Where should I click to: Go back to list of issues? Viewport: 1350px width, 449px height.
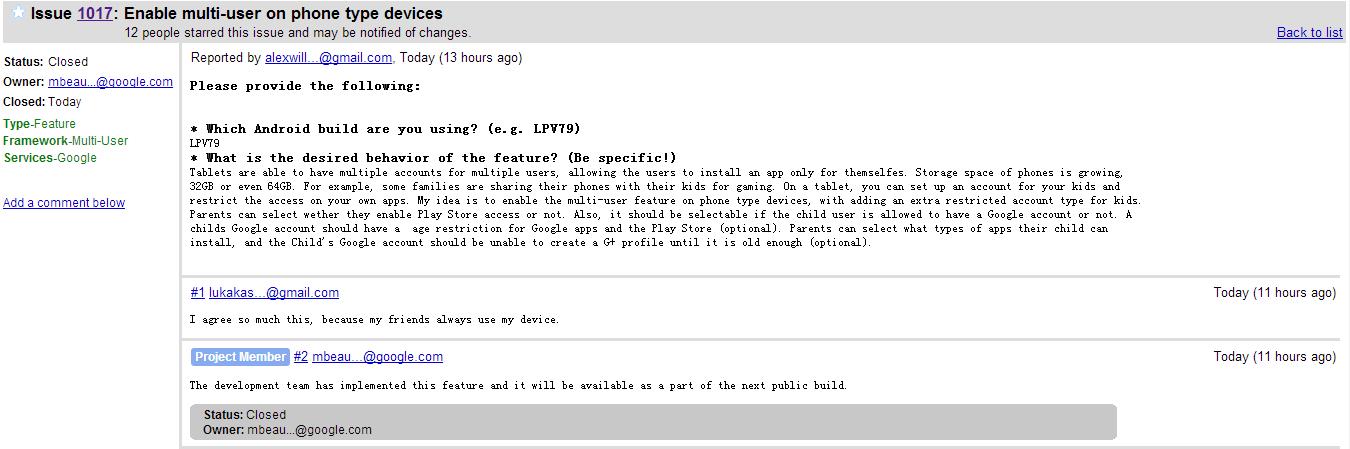tap(1309, 33)
